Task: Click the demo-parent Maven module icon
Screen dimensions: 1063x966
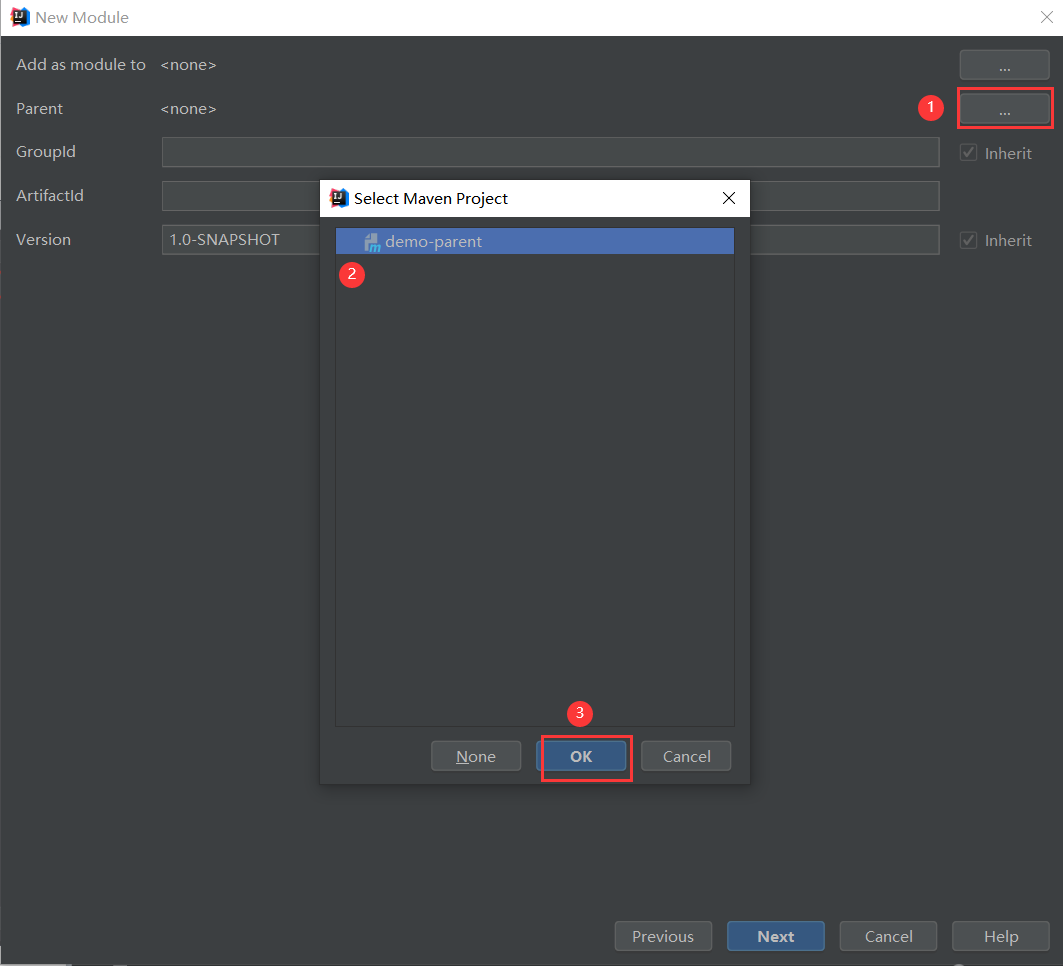Action: pos(372,242)
